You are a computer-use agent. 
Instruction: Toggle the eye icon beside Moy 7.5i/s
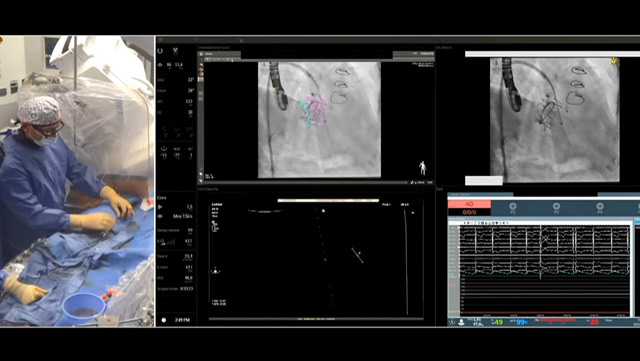pyautogui.click(x=160, y=216)
